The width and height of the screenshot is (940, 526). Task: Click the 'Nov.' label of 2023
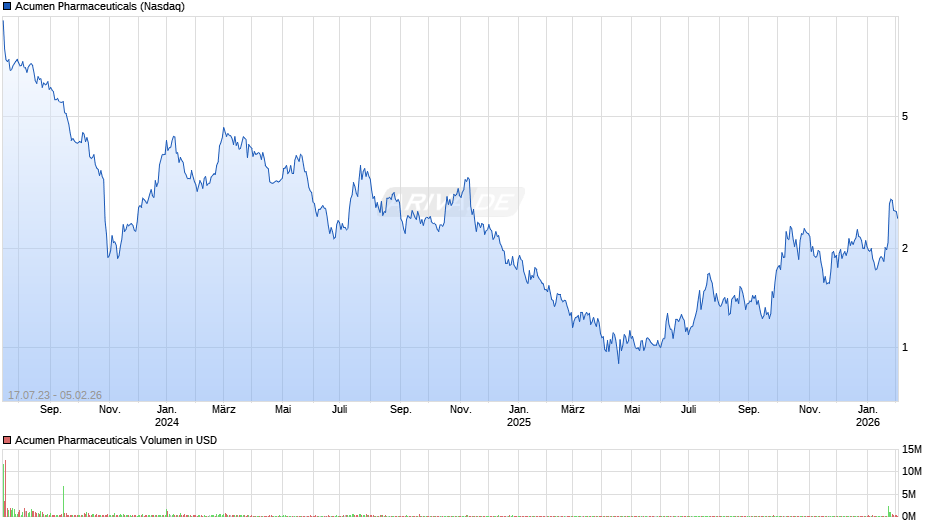(x=110, y=410)
